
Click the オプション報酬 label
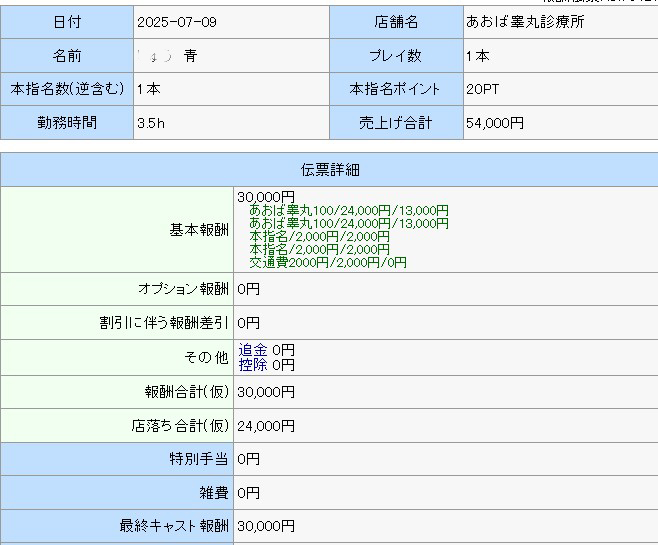click(x=183, y=289)
